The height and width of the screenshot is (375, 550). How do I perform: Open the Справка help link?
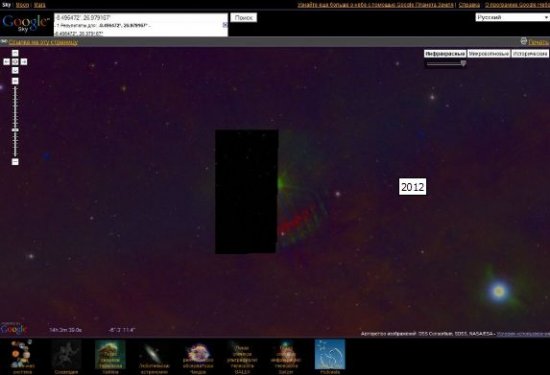[469, 5]
